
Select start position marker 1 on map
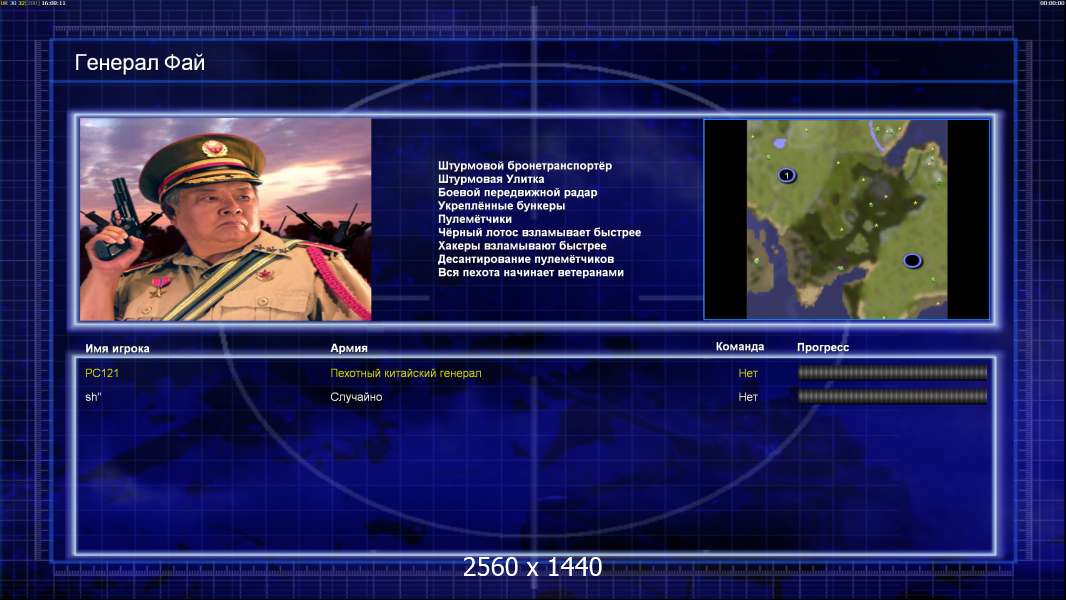click(x=787, y=175)
